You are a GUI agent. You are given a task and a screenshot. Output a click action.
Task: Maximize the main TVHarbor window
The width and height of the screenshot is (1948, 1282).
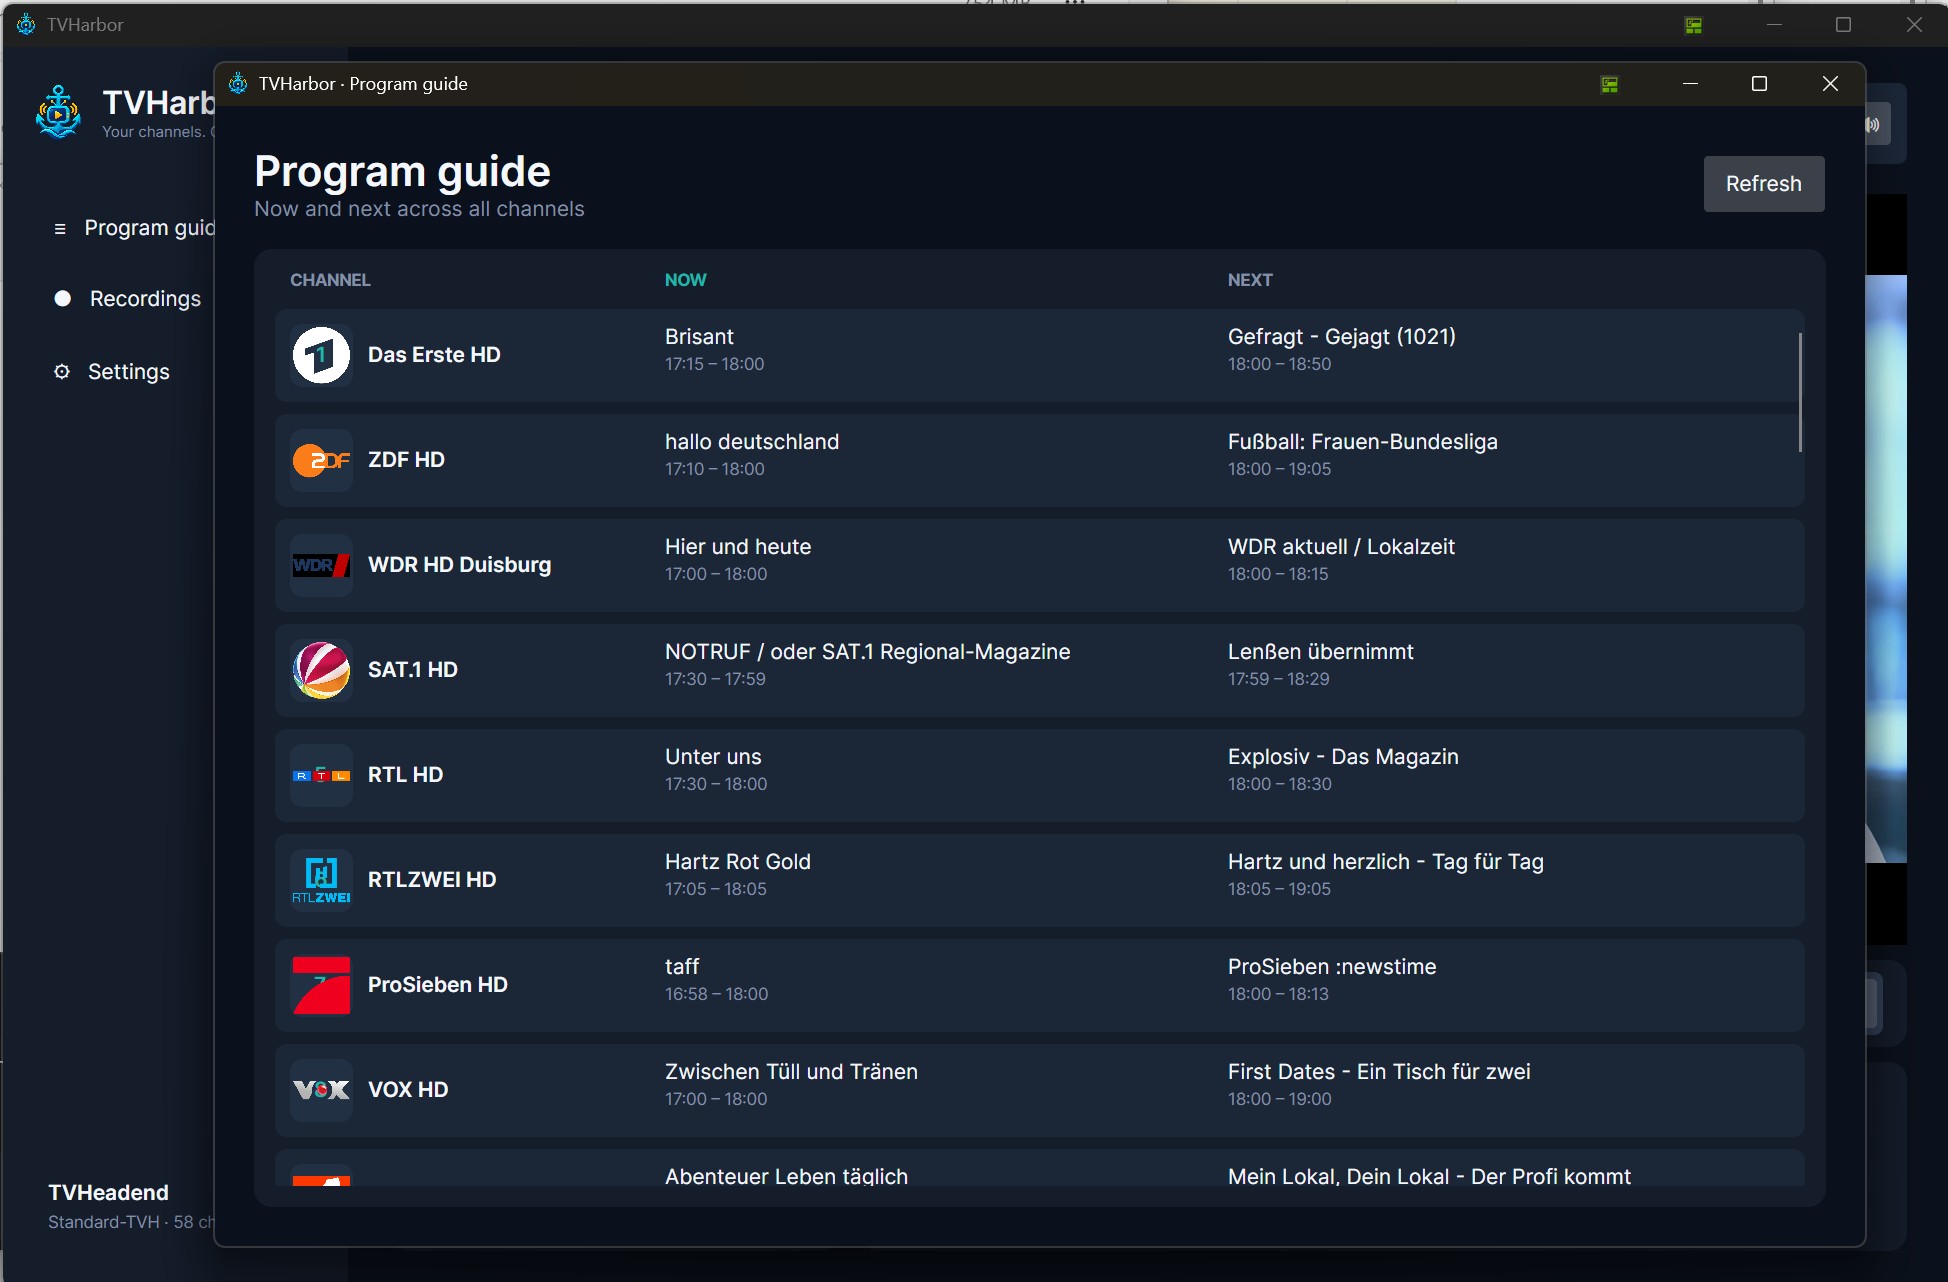point(1844,25)
